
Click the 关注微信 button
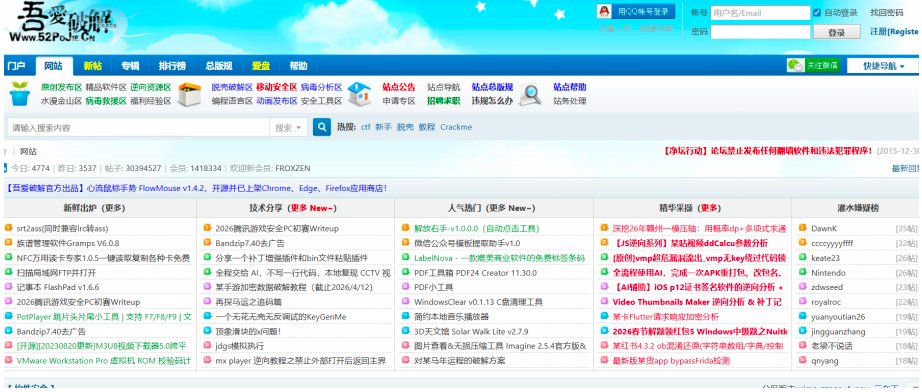[813, 65]
